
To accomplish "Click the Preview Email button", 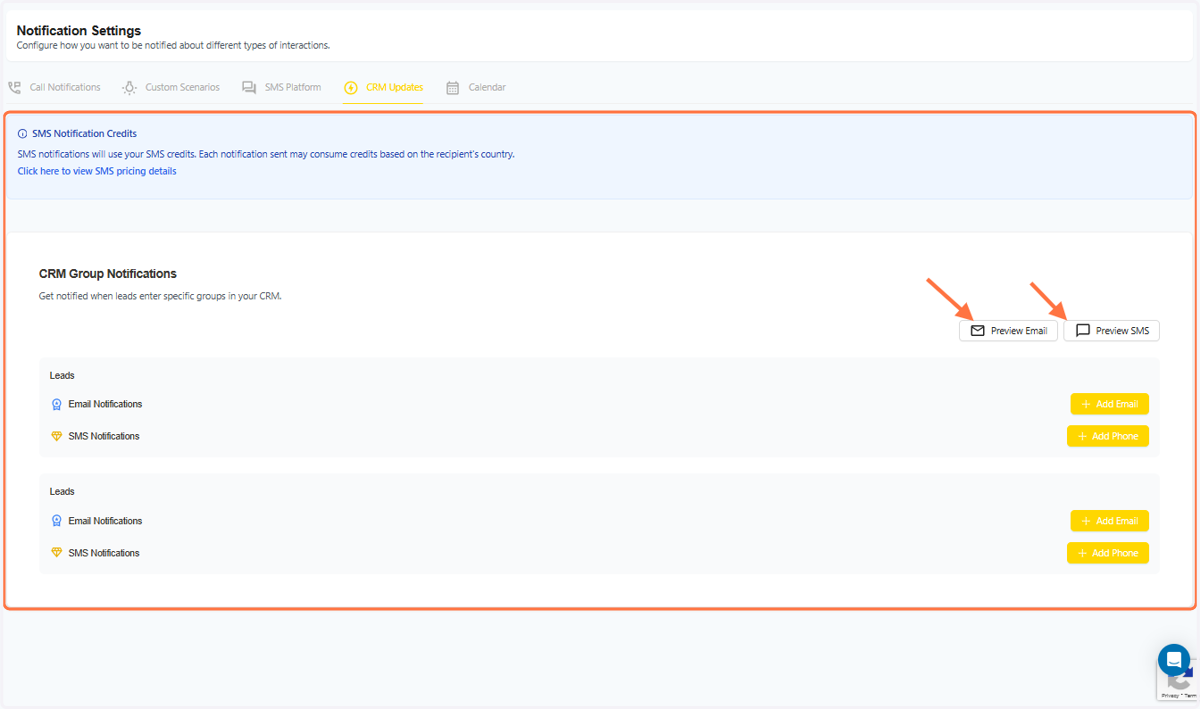I will coord(1008,331).
